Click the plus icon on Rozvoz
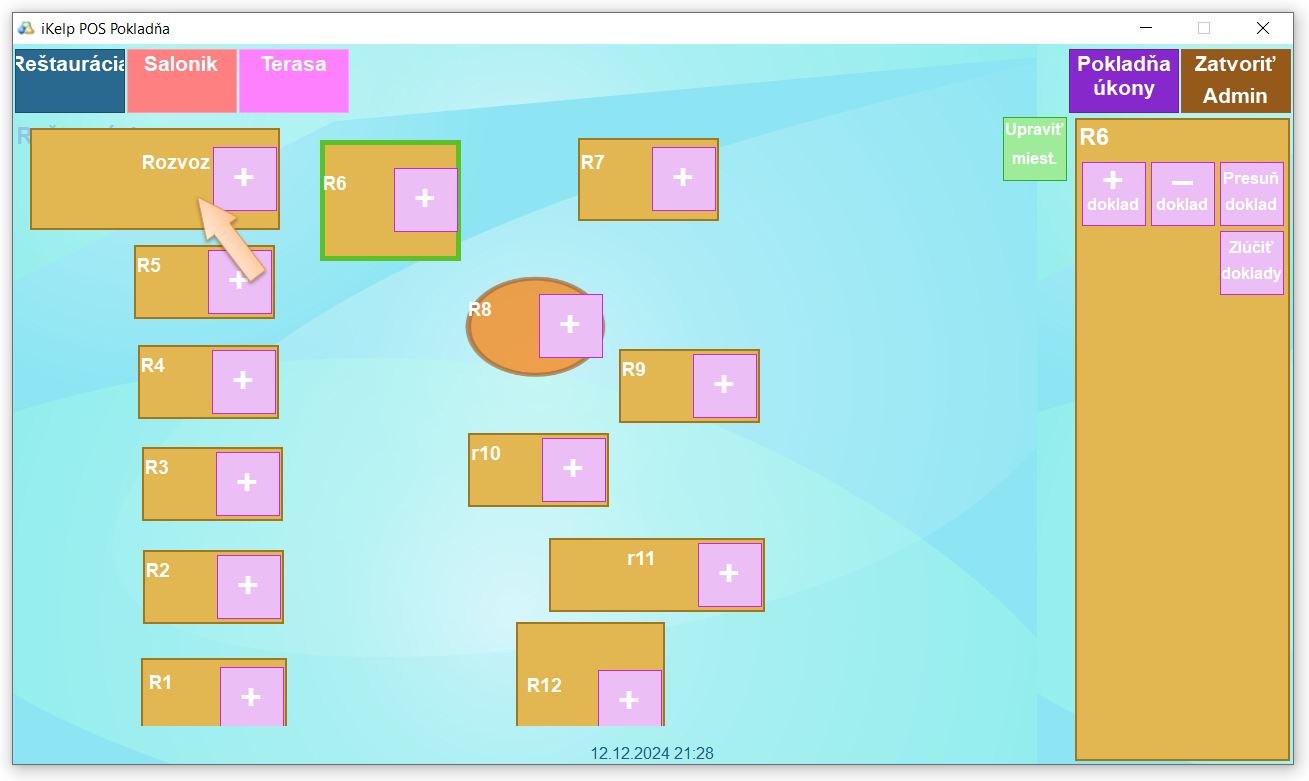The image size is (1309, 781). (244, 178)
